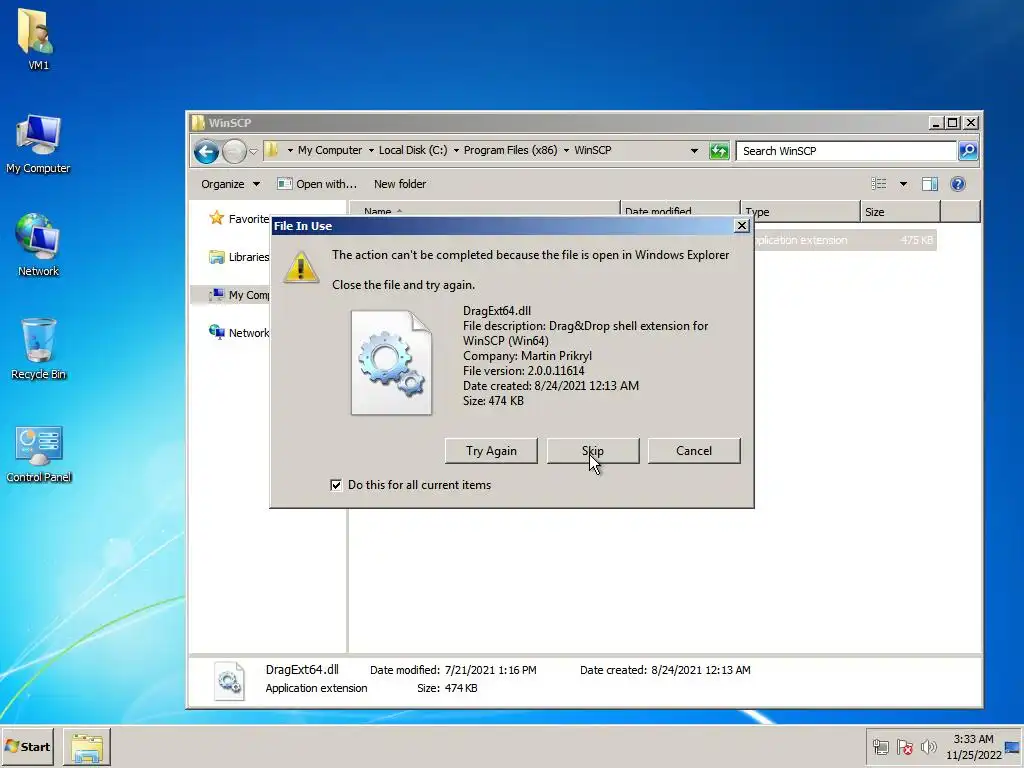The image size is (1024, 768).
Task: Click the volume speaker tray icon
Action: click(928, 746)
